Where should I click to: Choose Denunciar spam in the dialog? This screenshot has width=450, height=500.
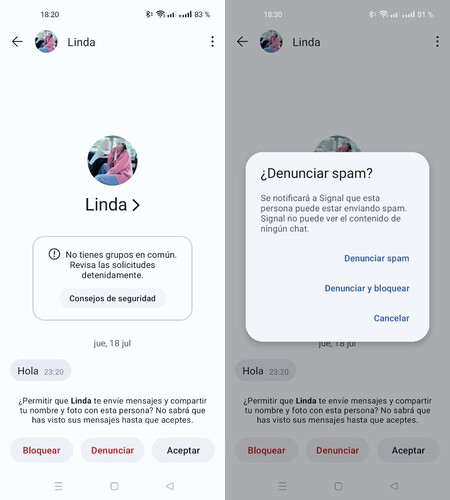tap(377, 258)
